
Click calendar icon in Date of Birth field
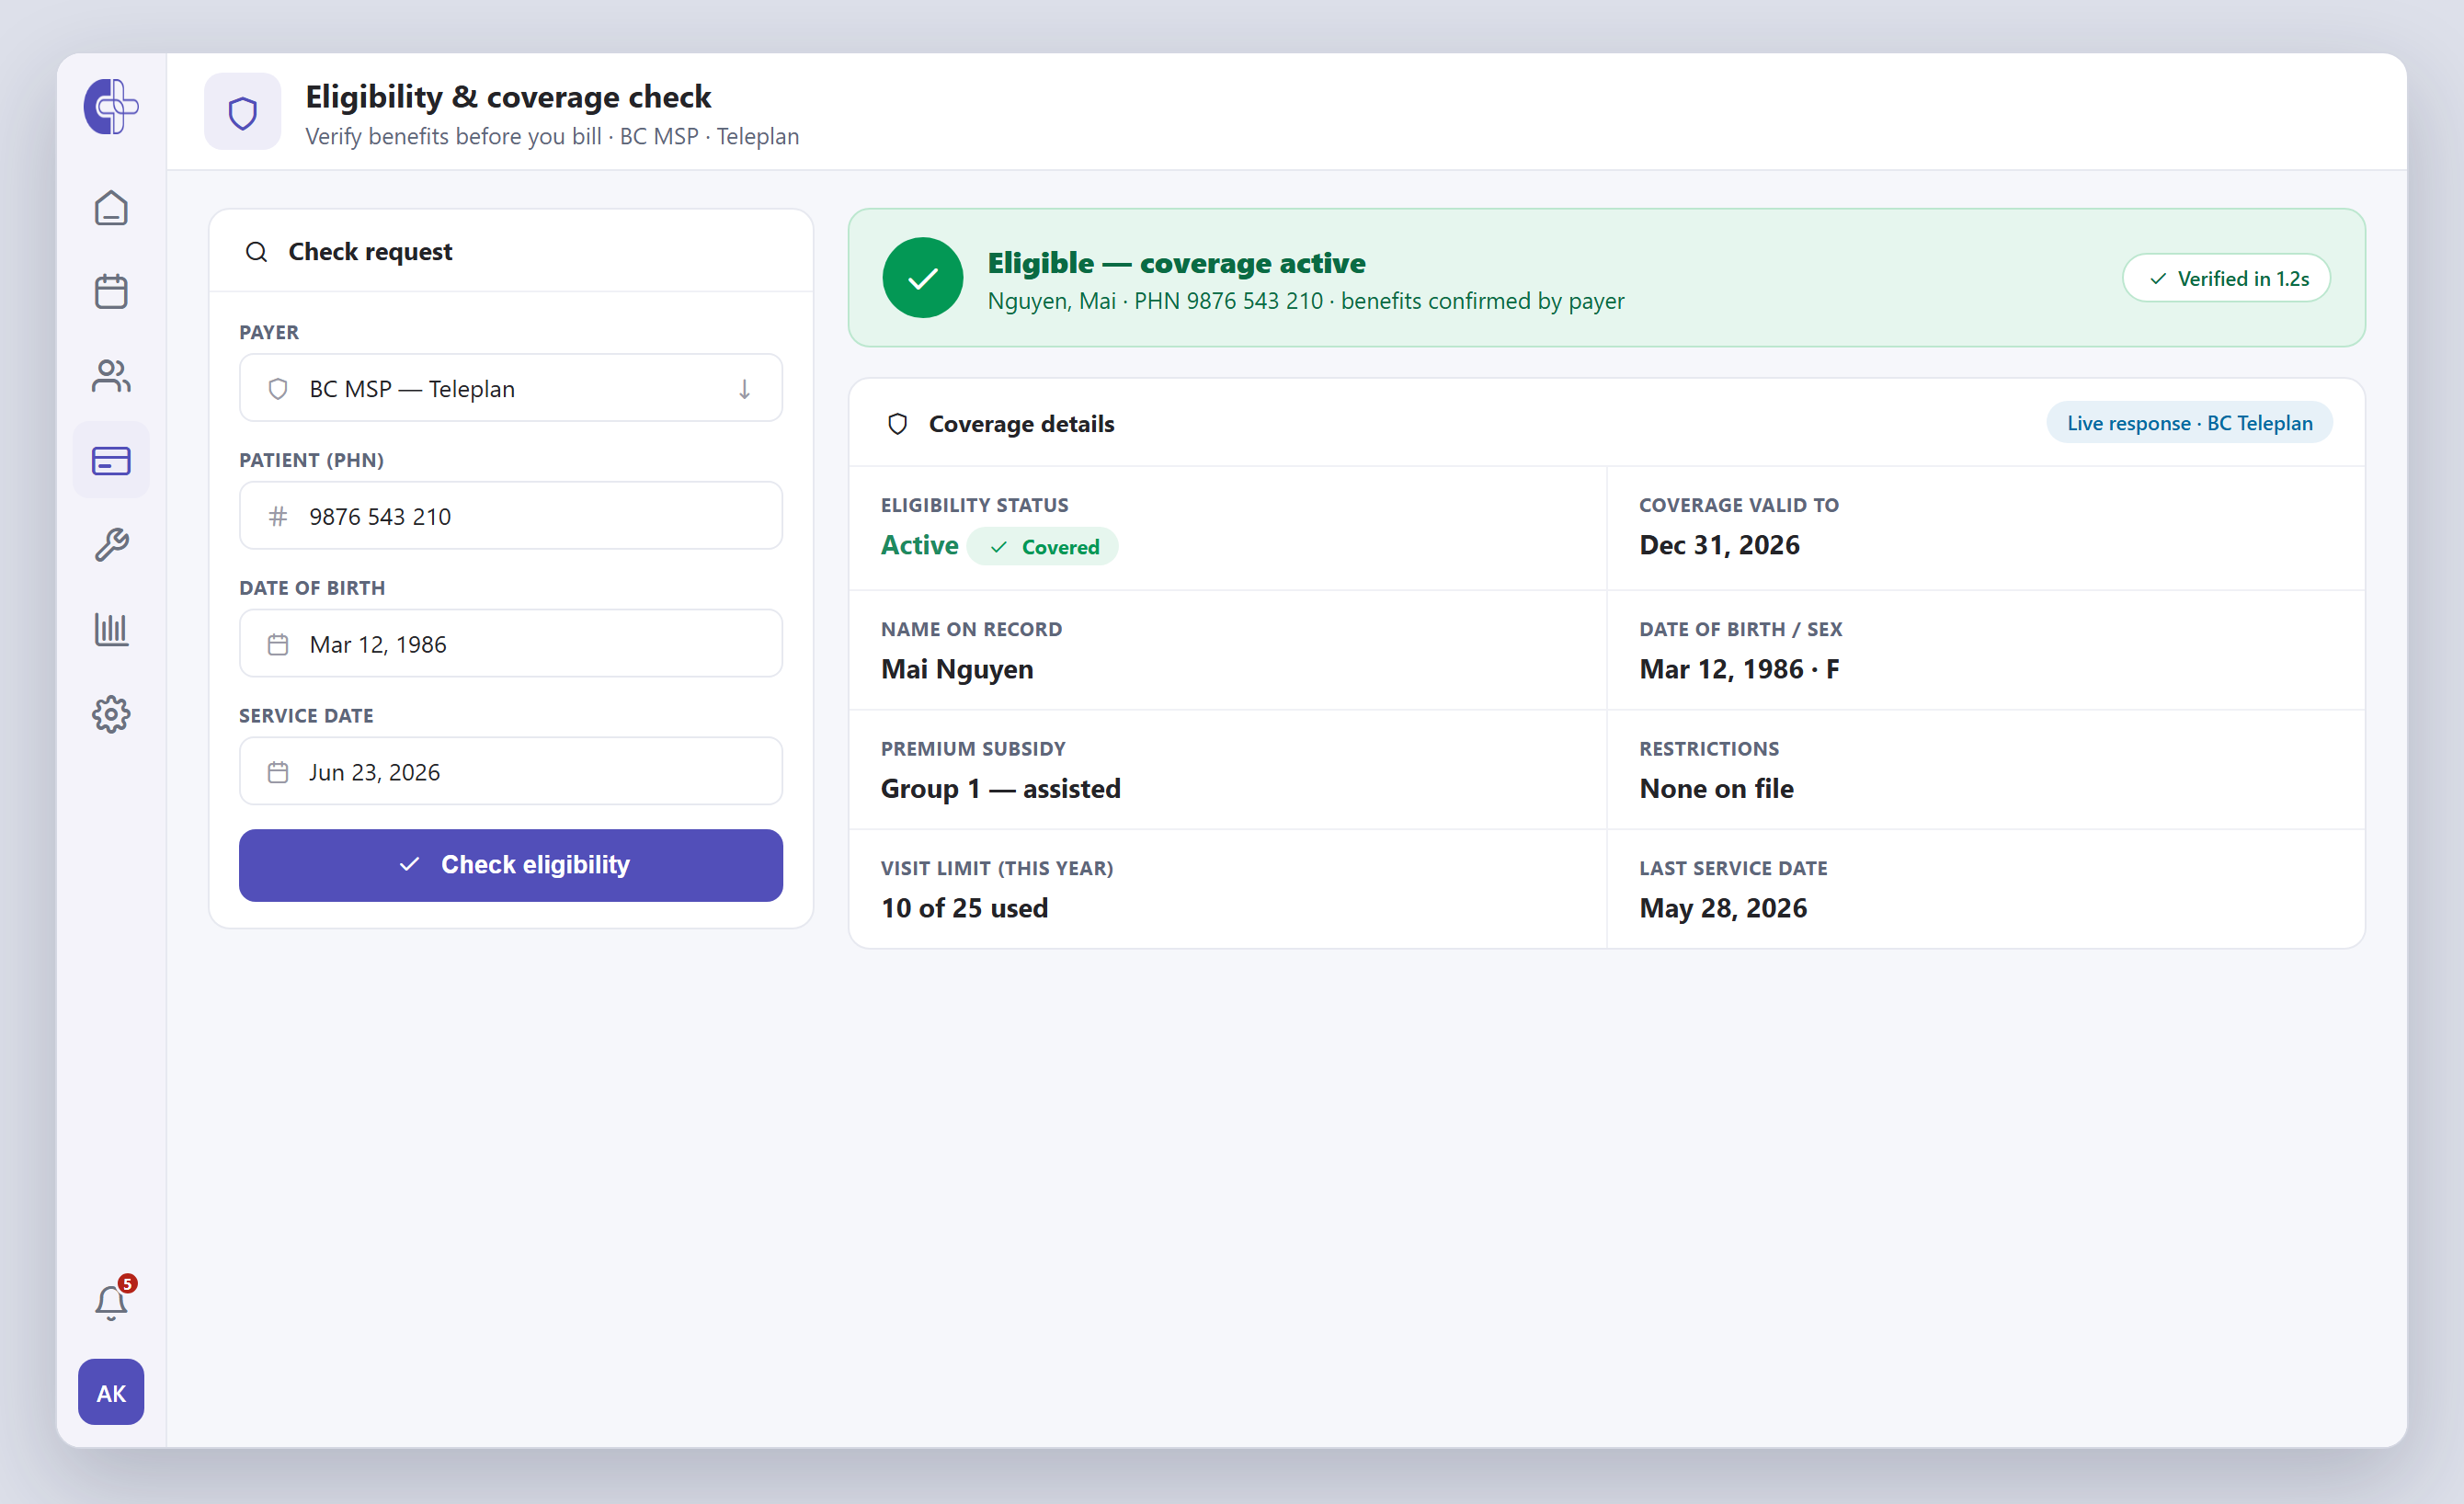pyautogui.click(x=278, y=645)
